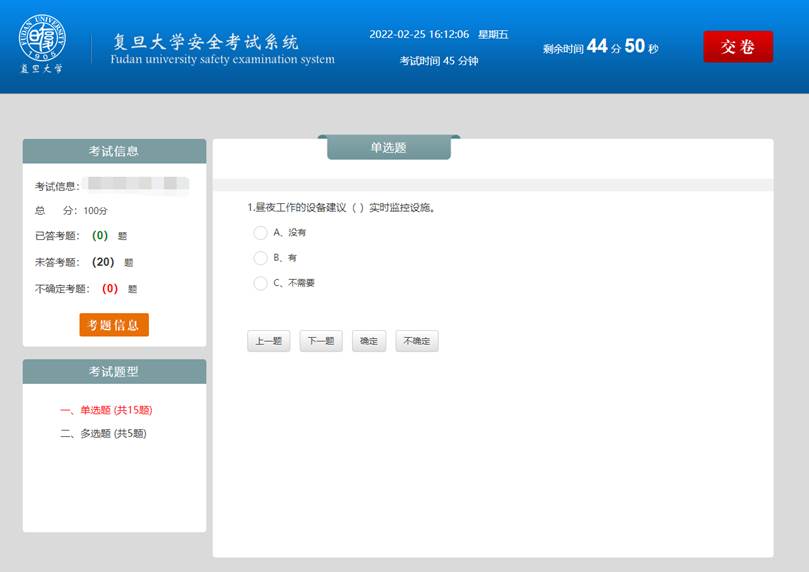Choose radio option C、不需要

tap(260, 283)
